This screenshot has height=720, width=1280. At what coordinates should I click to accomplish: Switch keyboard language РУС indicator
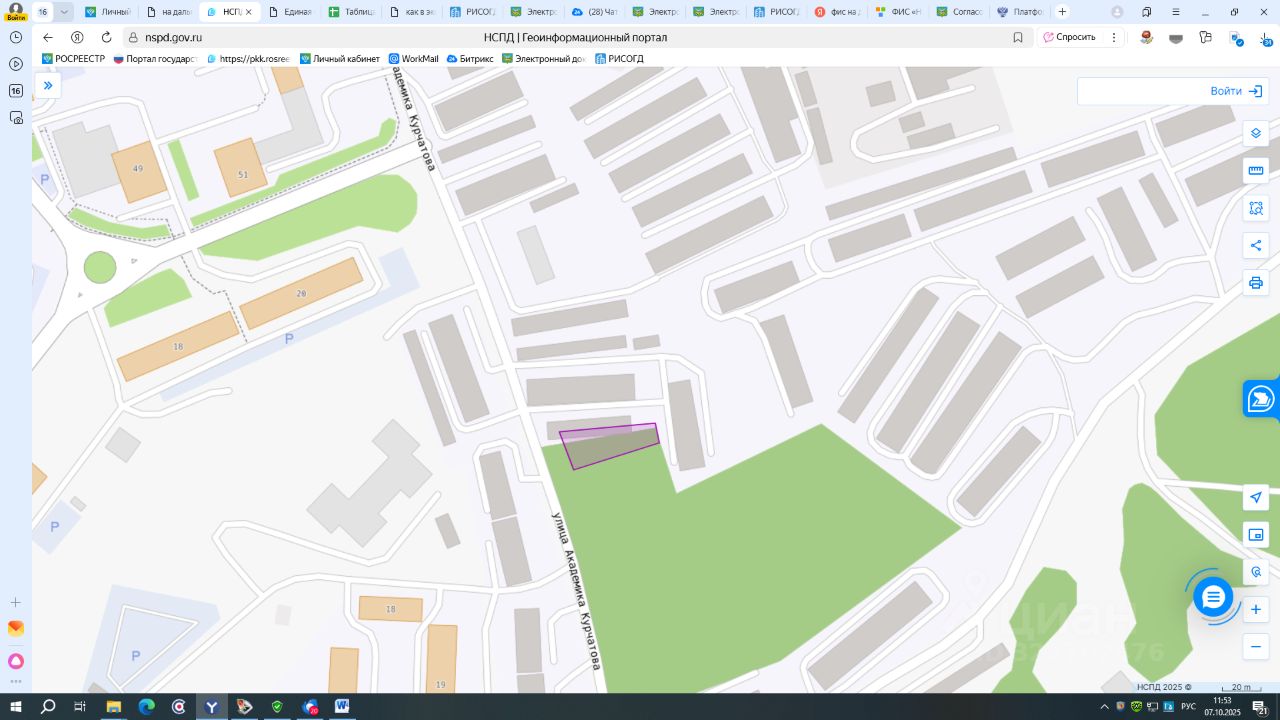[1189, 707]
